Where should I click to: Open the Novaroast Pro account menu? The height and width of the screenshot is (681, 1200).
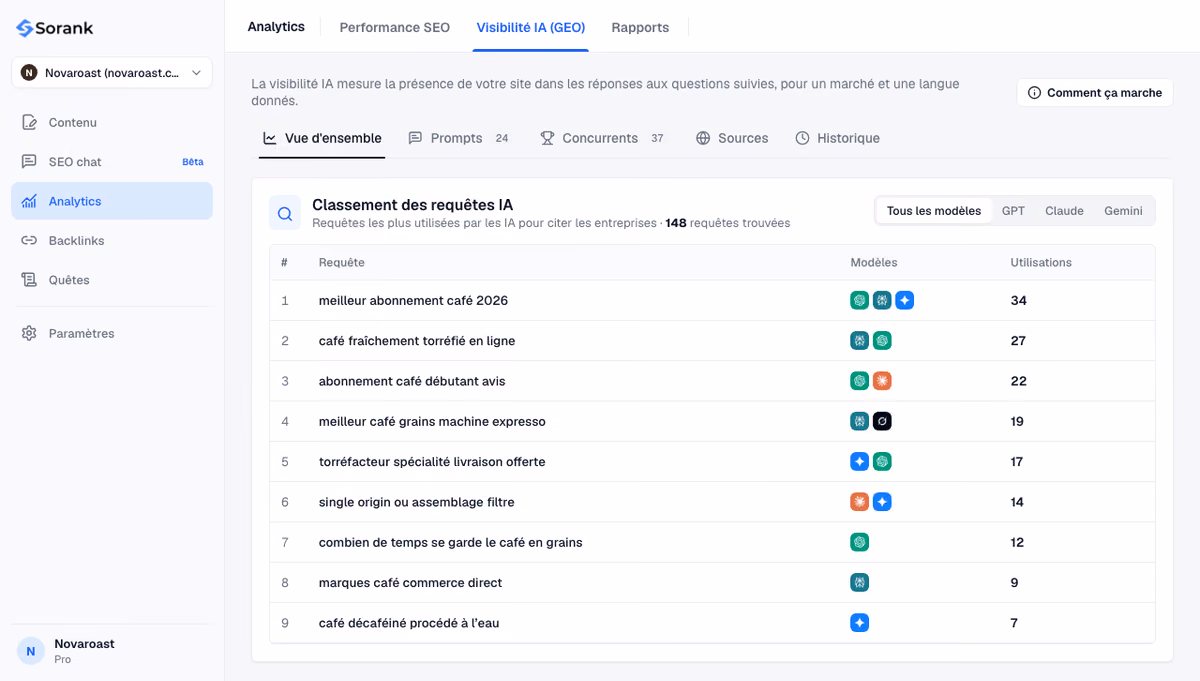click(112, 651)
